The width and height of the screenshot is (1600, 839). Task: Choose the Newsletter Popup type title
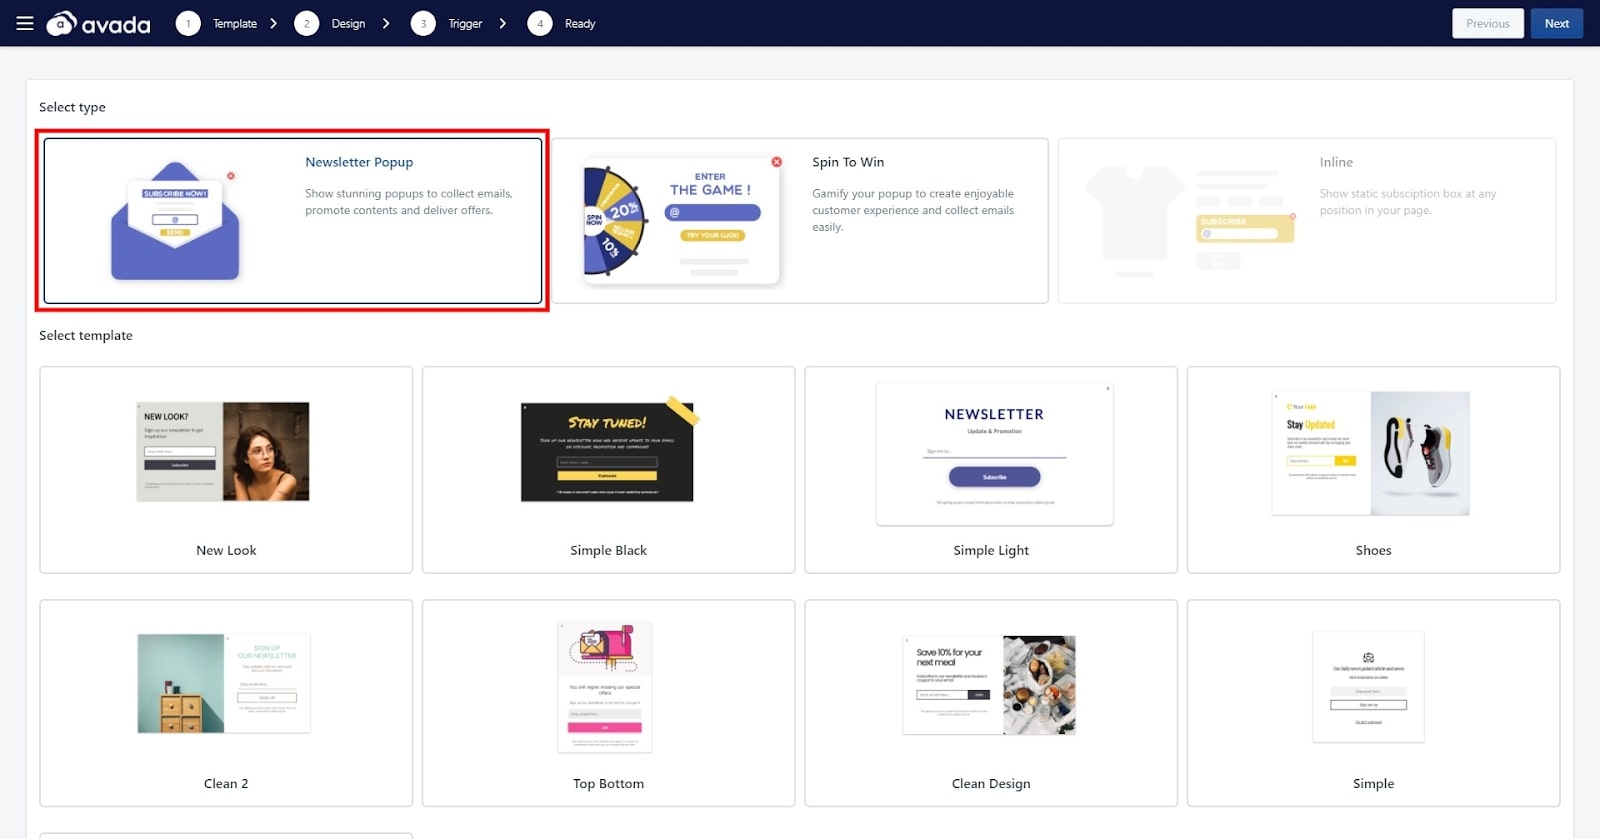pos(359,162)
